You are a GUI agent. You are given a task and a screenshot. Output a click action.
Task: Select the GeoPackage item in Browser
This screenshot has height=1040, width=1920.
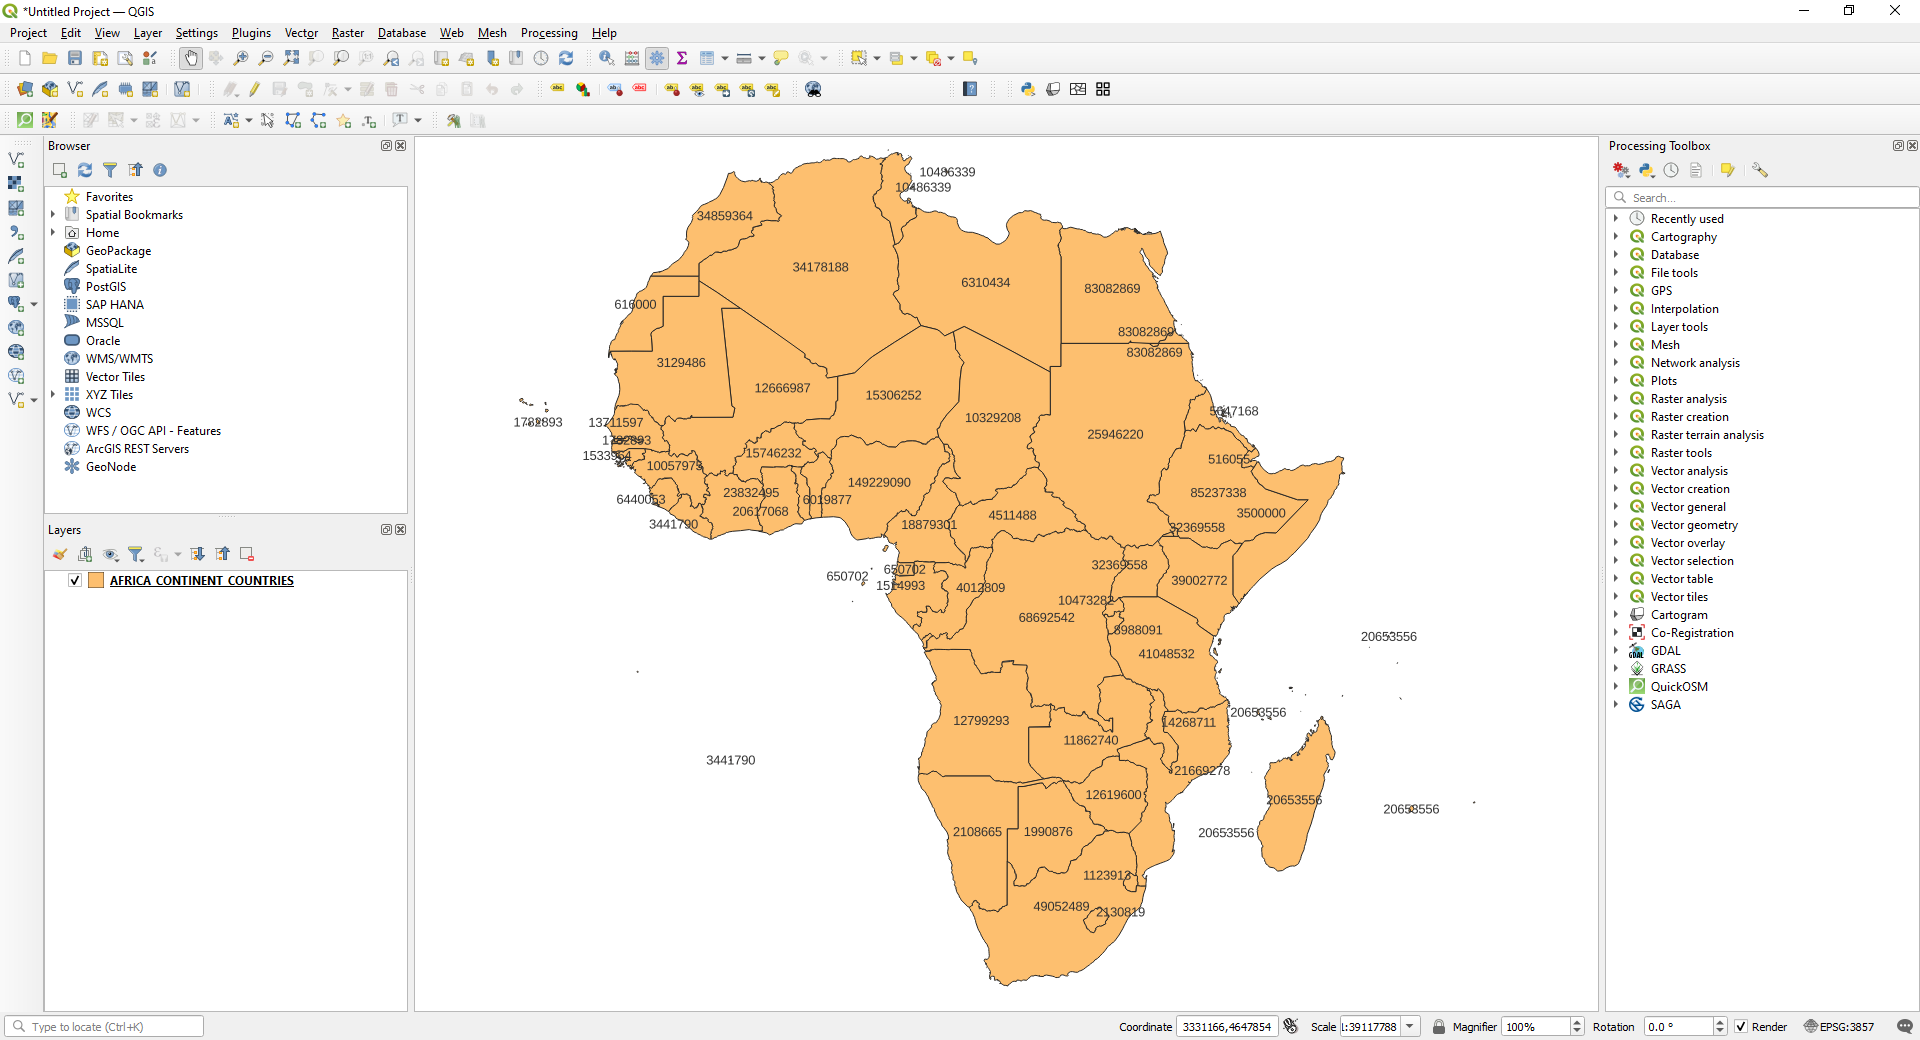pyautogui.click(x=118, y=250)
